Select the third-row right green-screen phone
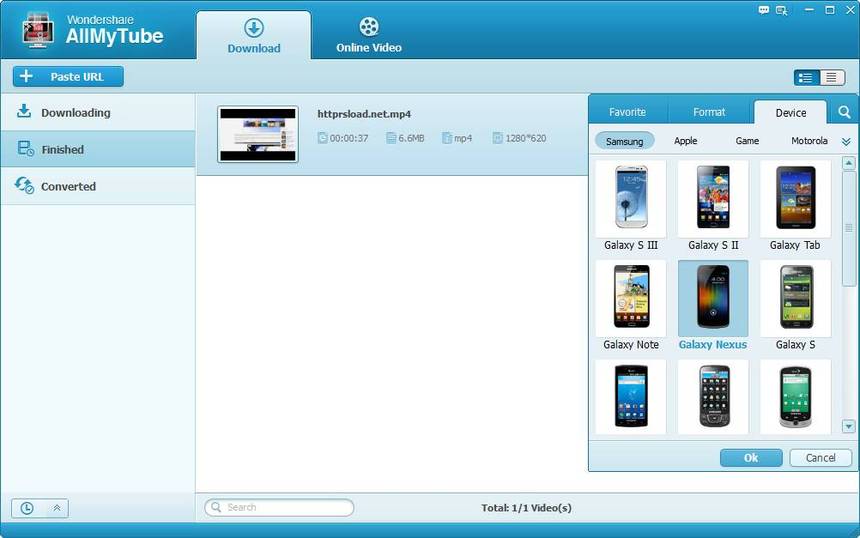860x538 pixels. [x=795, y=397]
